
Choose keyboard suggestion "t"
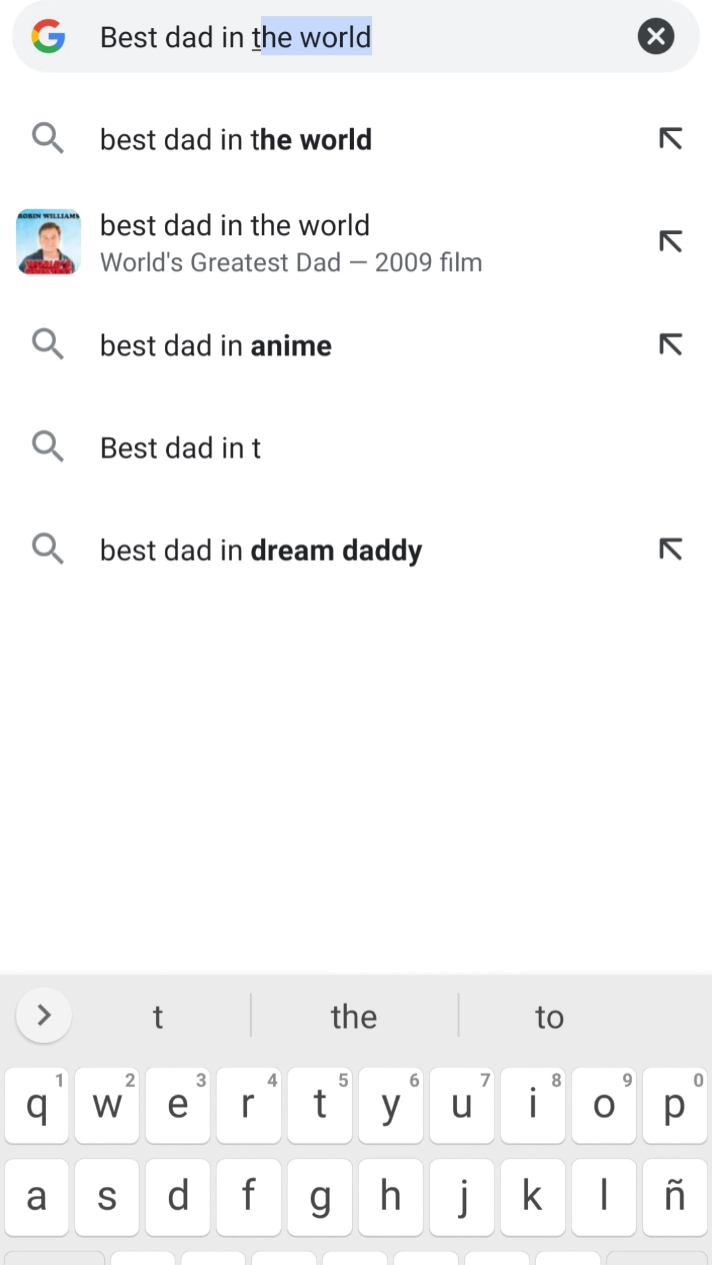[157, 1017]
